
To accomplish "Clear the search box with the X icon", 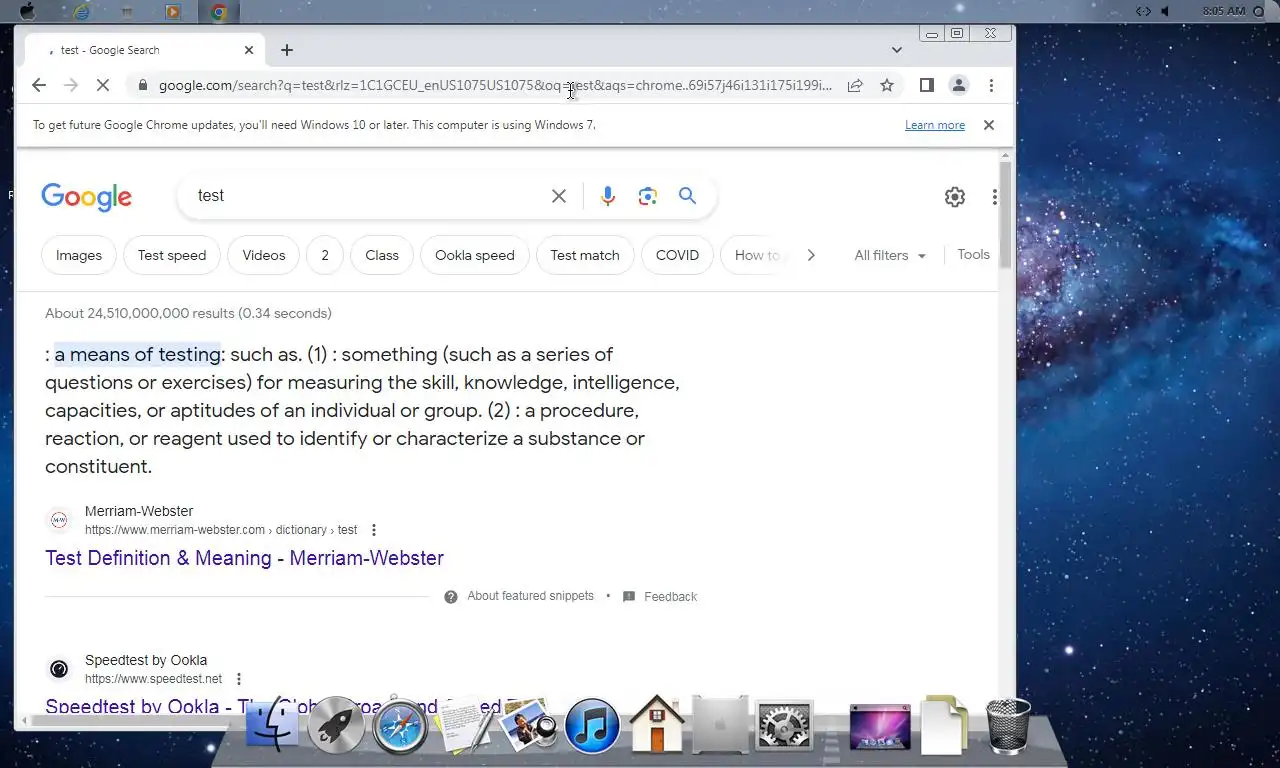I will pos(559,196).
